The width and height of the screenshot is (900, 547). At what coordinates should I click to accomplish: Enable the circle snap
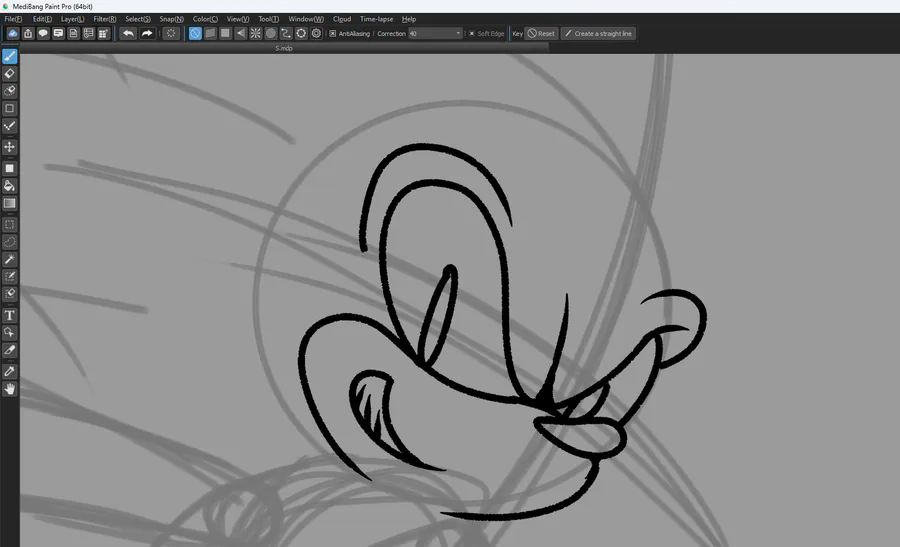point(271,33)
